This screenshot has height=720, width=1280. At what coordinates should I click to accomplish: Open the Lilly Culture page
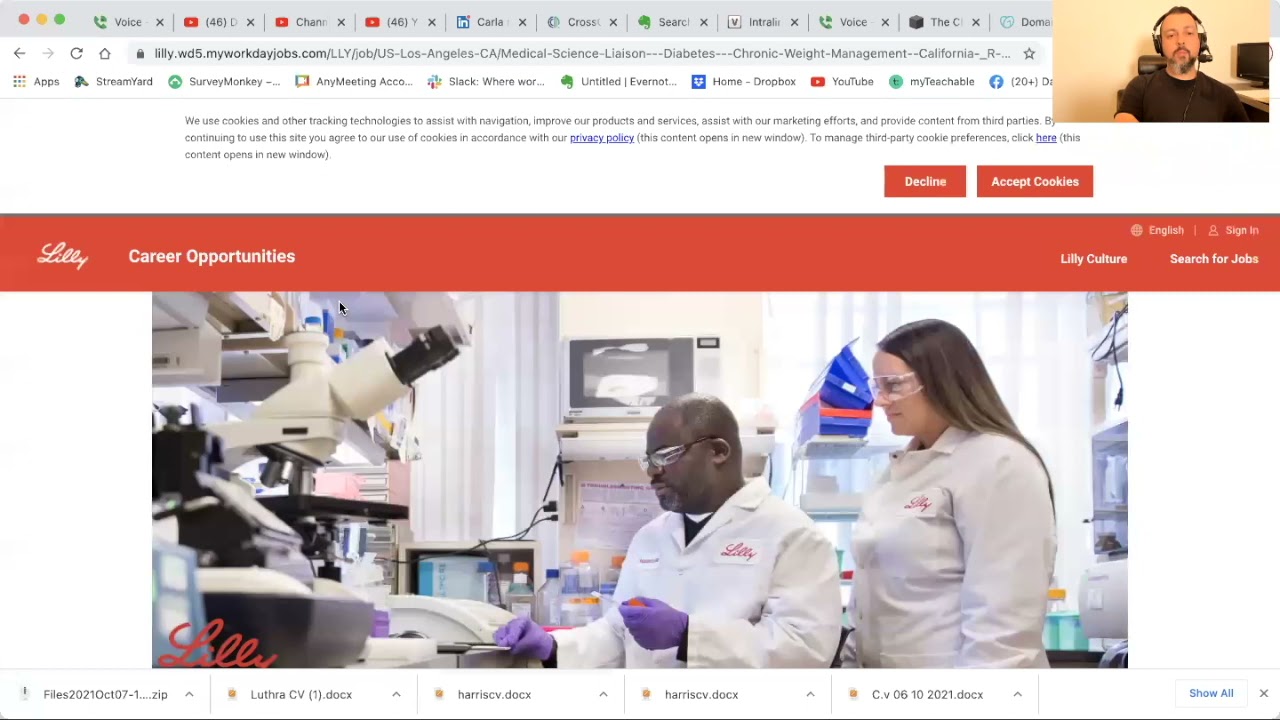pyautogui.click(x=1093, y=259)
